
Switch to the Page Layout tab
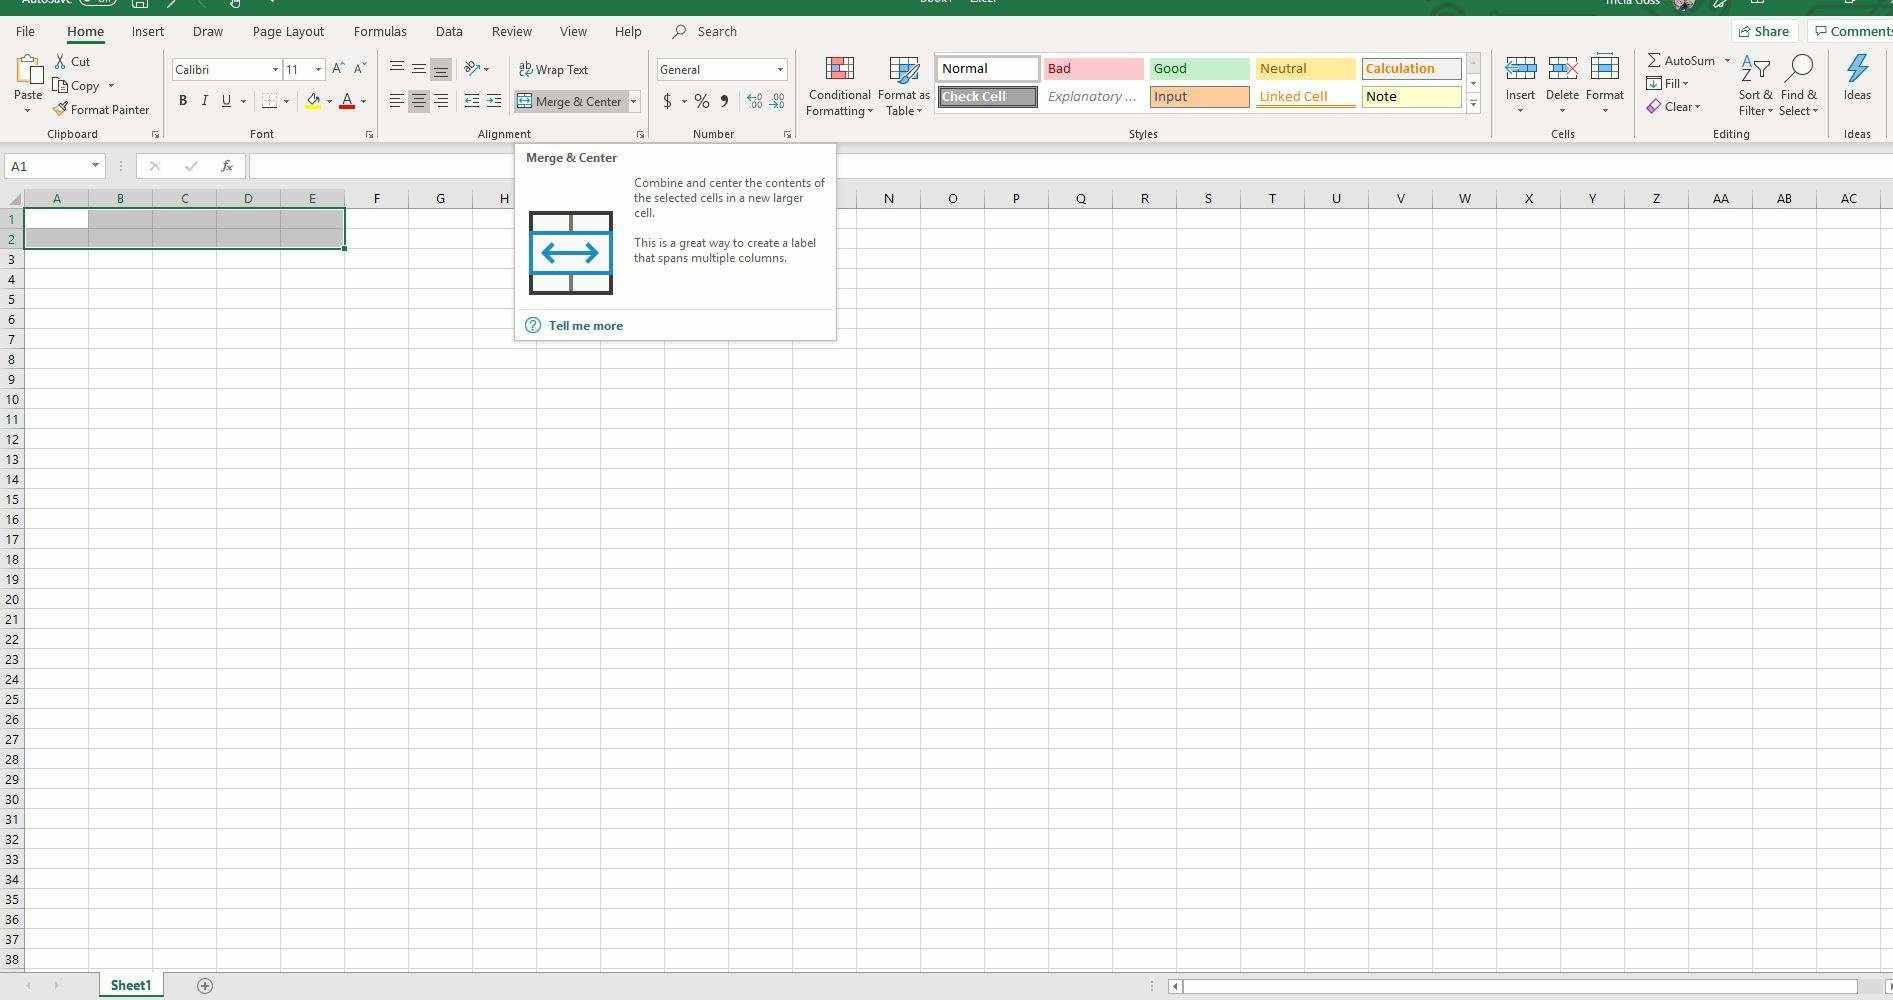tap(288, 32)
